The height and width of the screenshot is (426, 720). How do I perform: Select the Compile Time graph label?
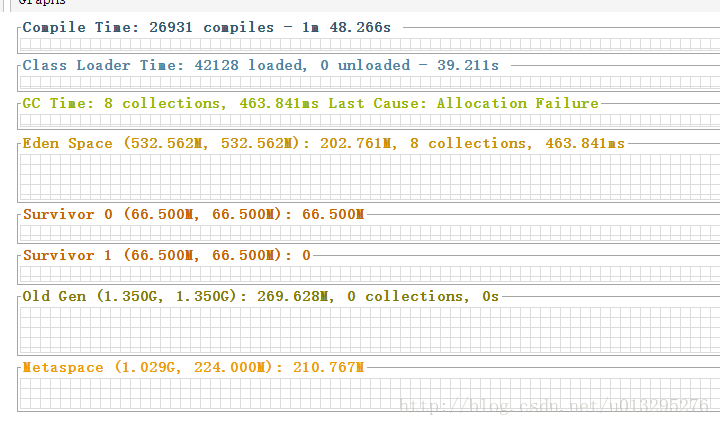(207, 28)
